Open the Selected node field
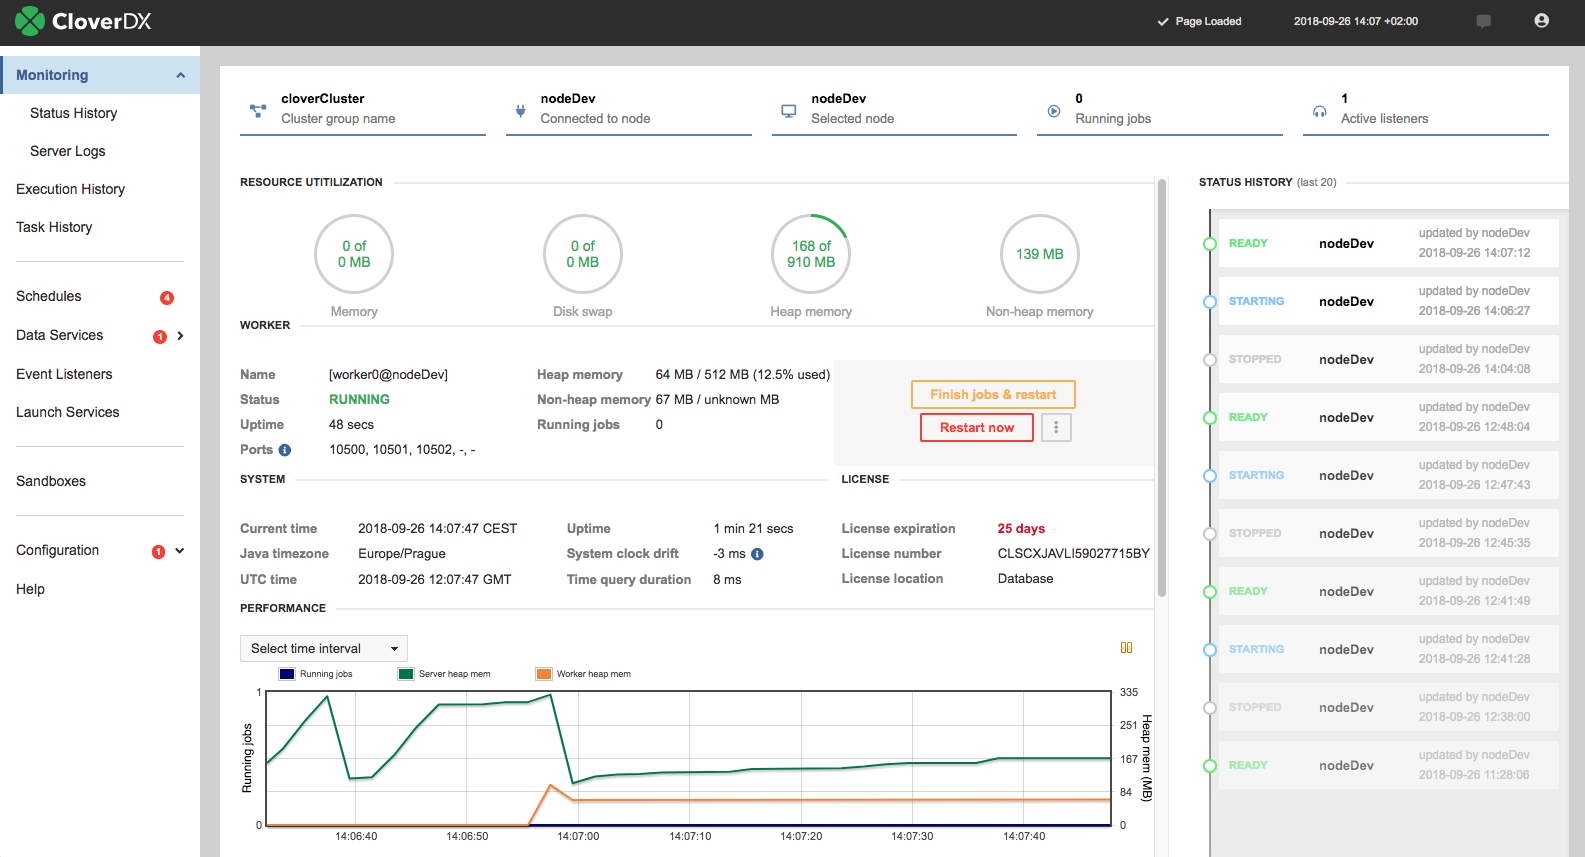 (894, 111)
